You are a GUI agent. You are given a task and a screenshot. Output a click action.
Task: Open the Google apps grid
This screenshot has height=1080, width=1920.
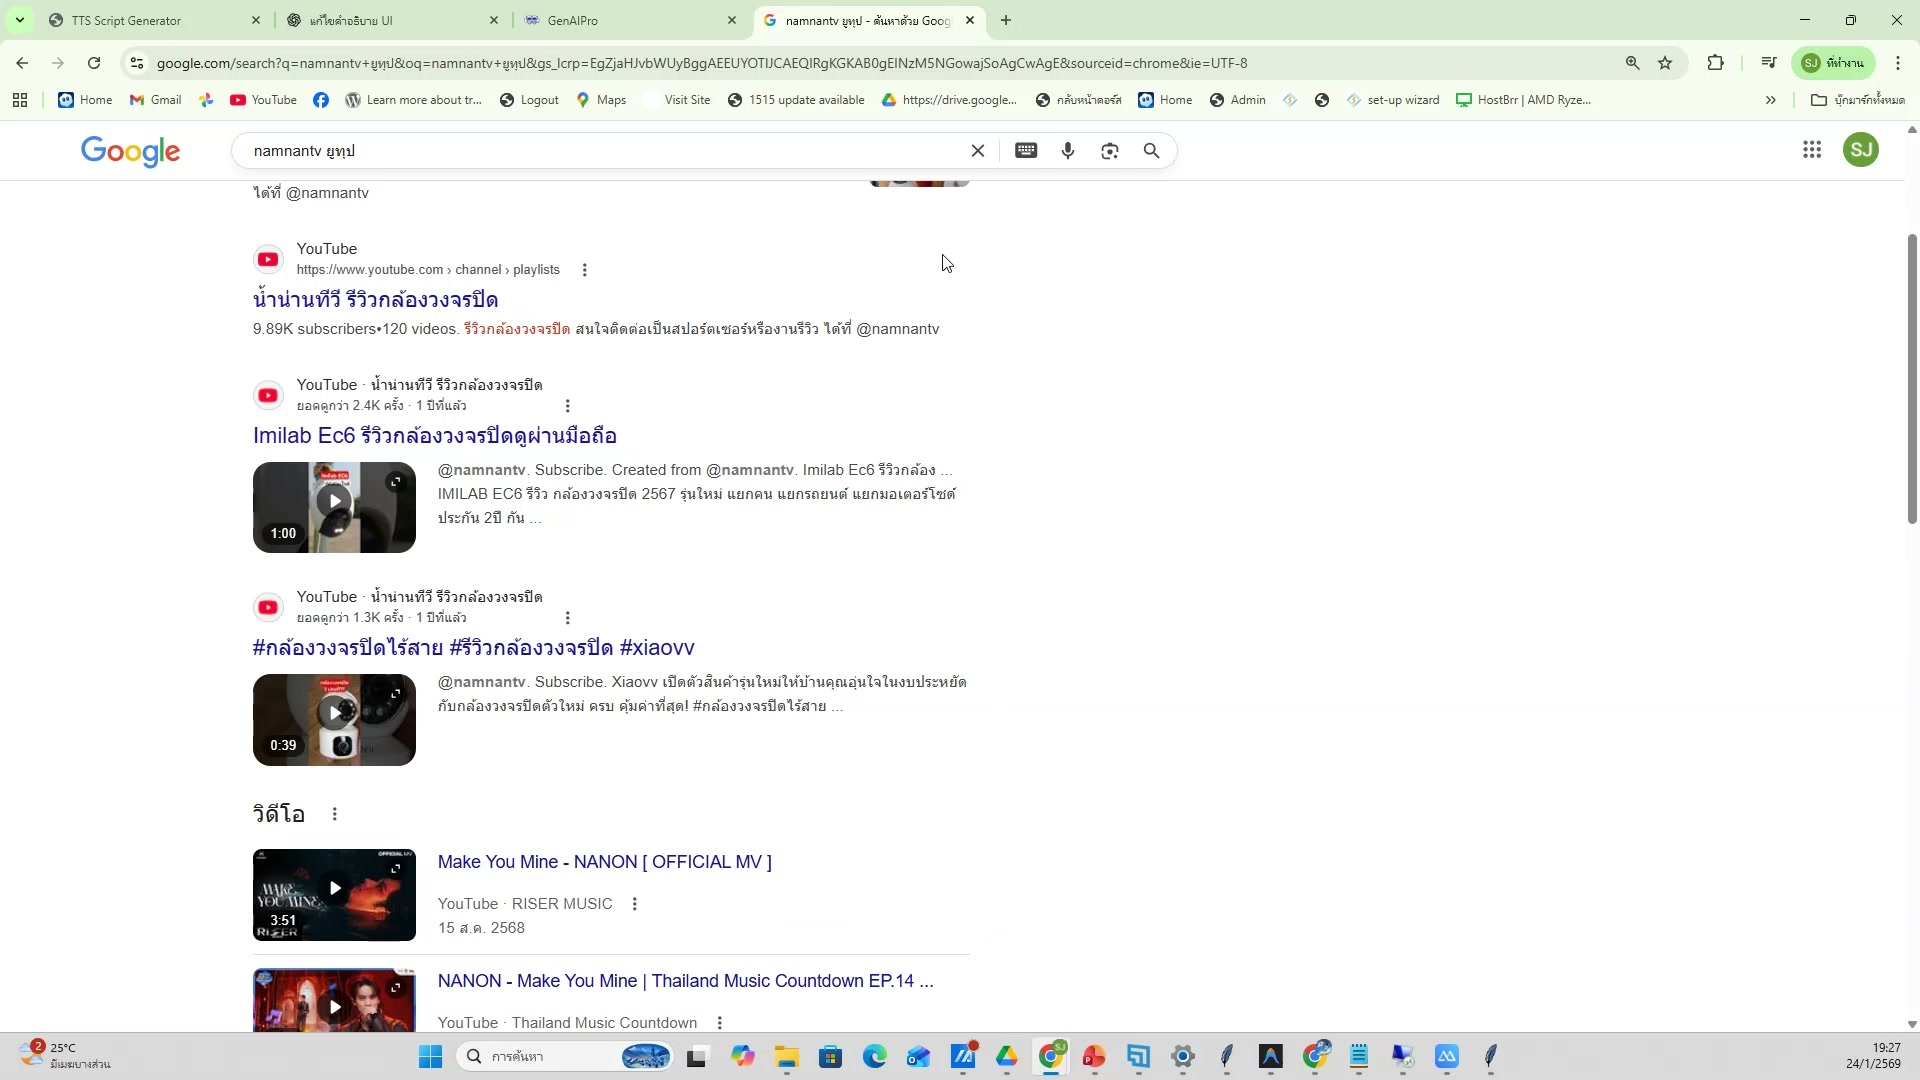tap(1811, 150)
